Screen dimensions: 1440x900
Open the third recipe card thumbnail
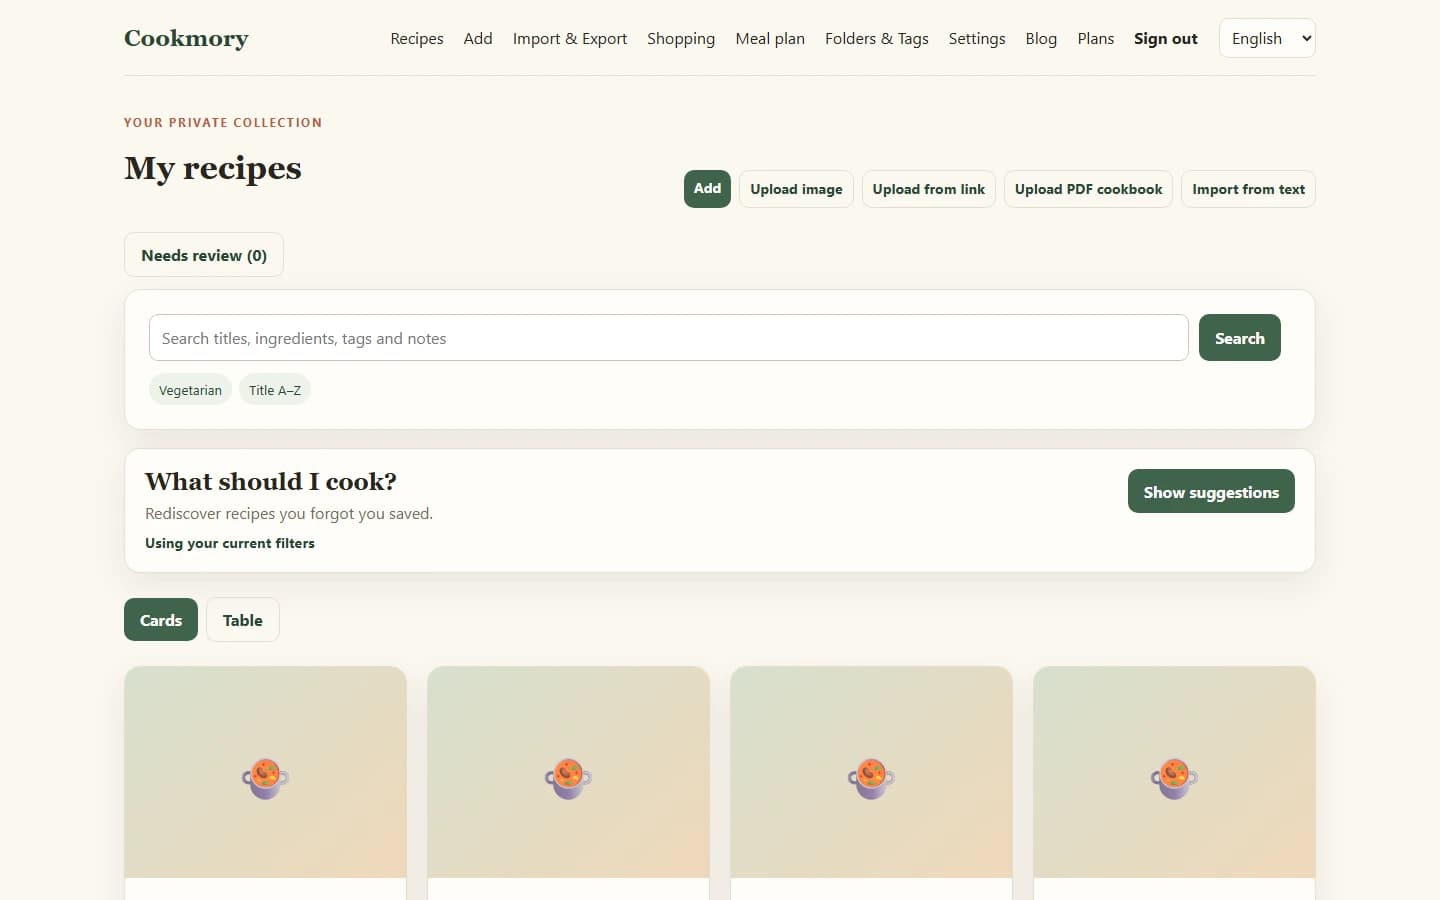[x=871, y=772]
